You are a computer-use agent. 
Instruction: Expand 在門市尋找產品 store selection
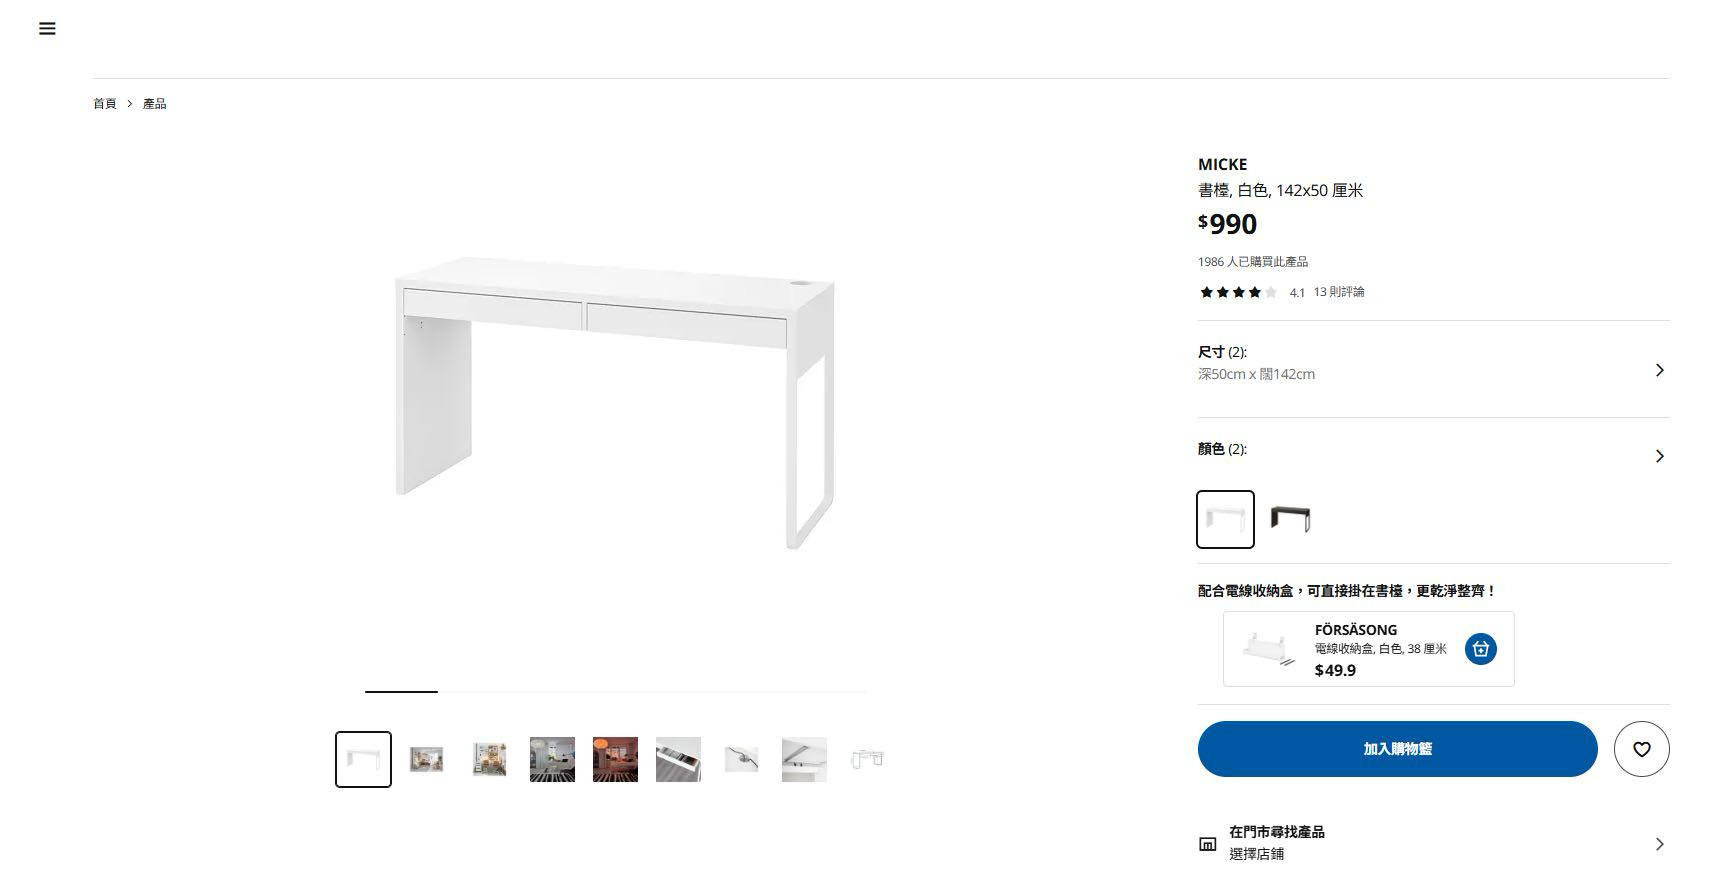pos(1659,844)
